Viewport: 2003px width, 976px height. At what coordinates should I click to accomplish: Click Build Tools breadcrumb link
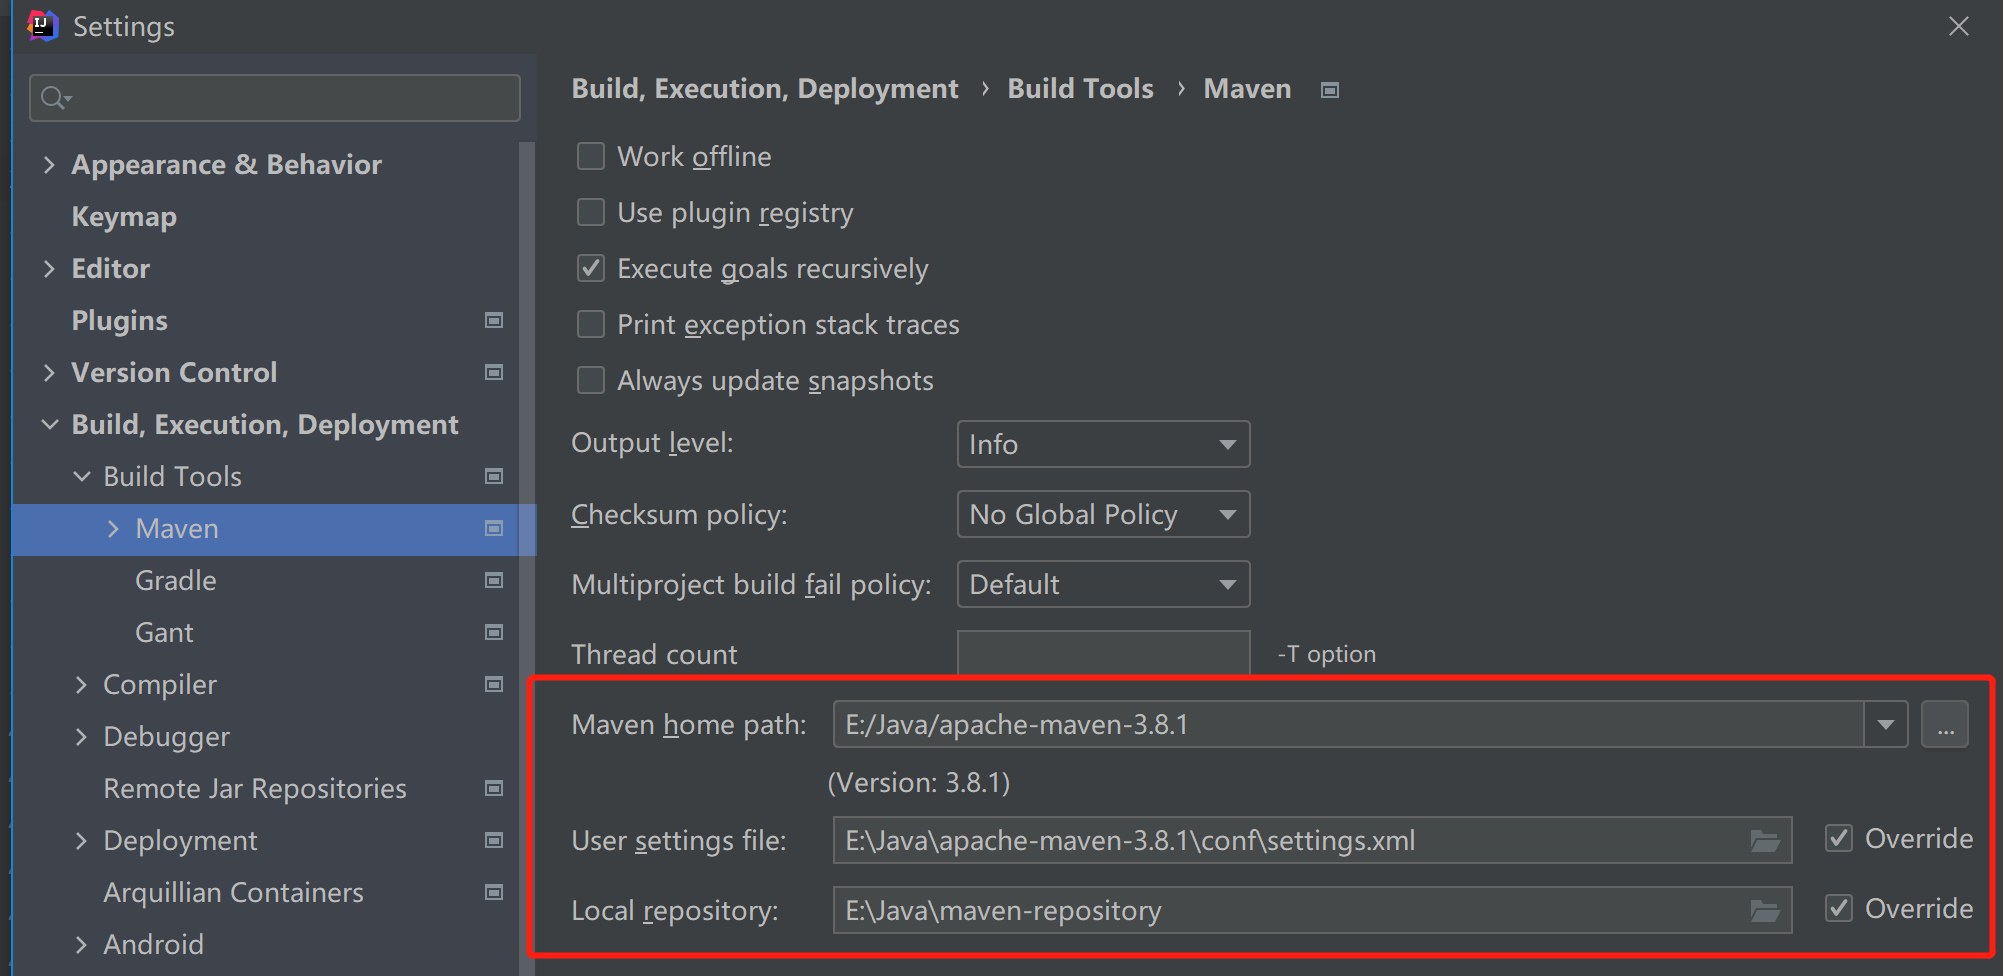pyautogui.click(x=1080, y=89)
